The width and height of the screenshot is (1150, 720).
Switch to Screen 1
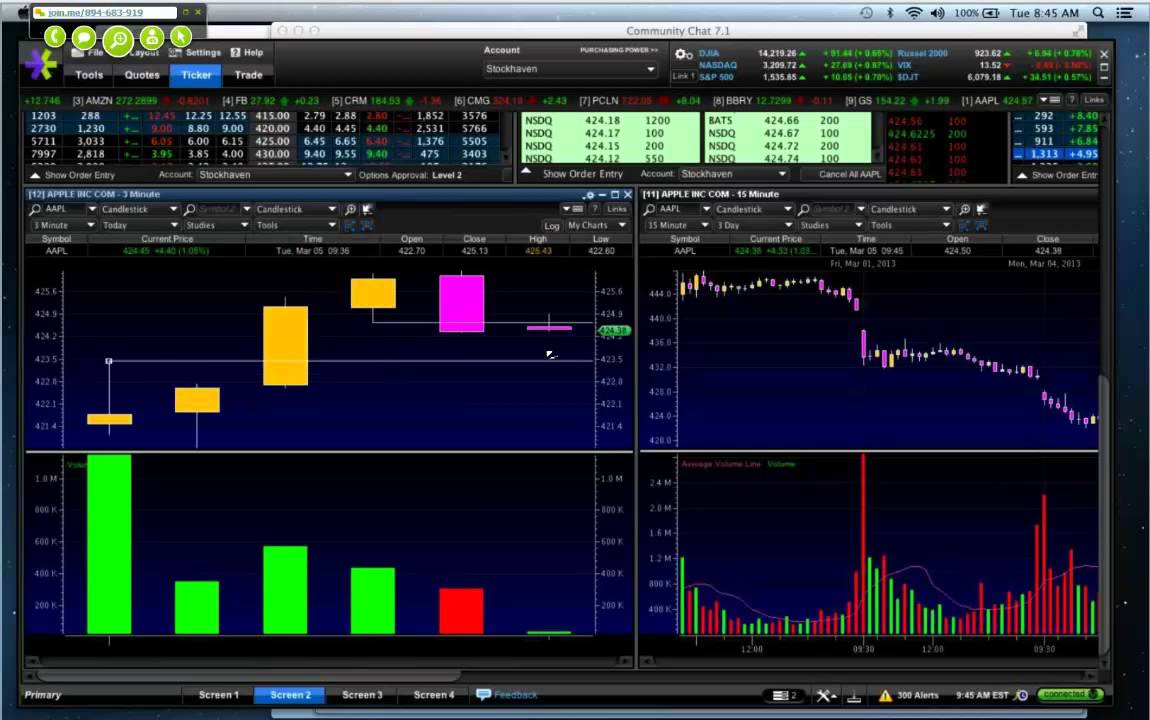219,695
